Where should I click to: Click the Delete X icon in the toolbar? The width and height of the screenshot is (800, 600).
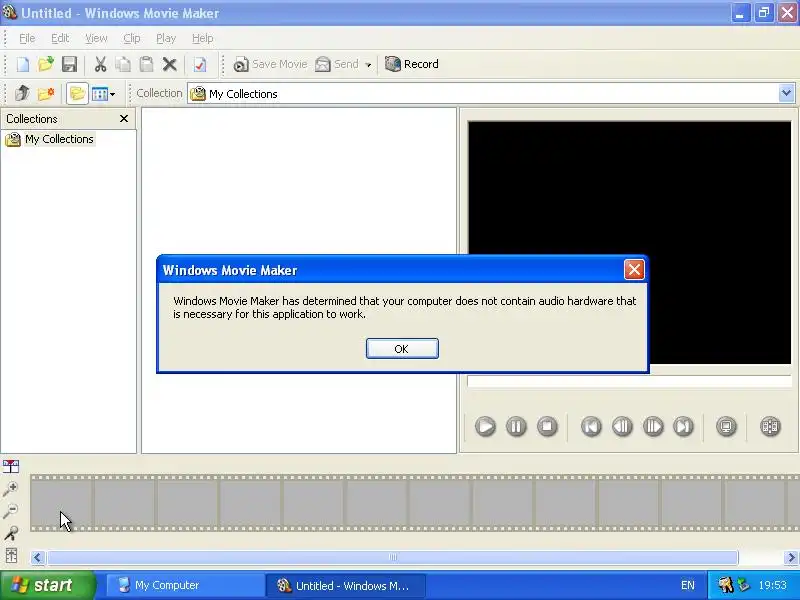pos(169,64)
